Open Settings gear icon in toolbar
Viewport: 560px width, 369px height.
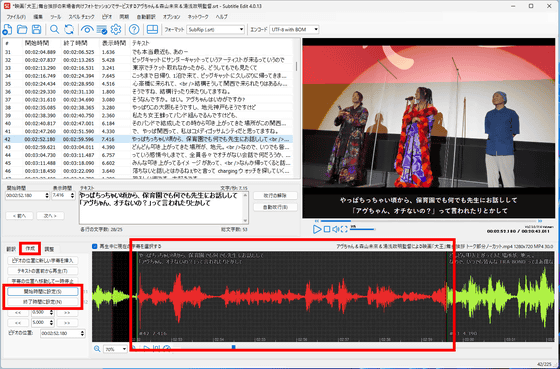pos(116,29)
